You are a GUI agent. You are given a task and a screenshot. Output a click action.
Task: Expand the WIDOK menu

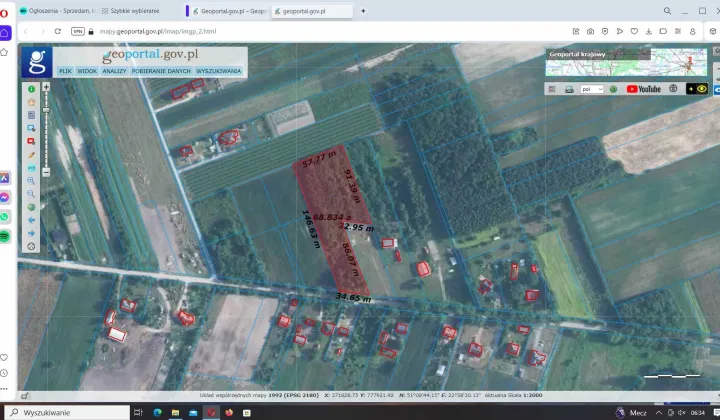pyautogui.click(x=87, y=72)
